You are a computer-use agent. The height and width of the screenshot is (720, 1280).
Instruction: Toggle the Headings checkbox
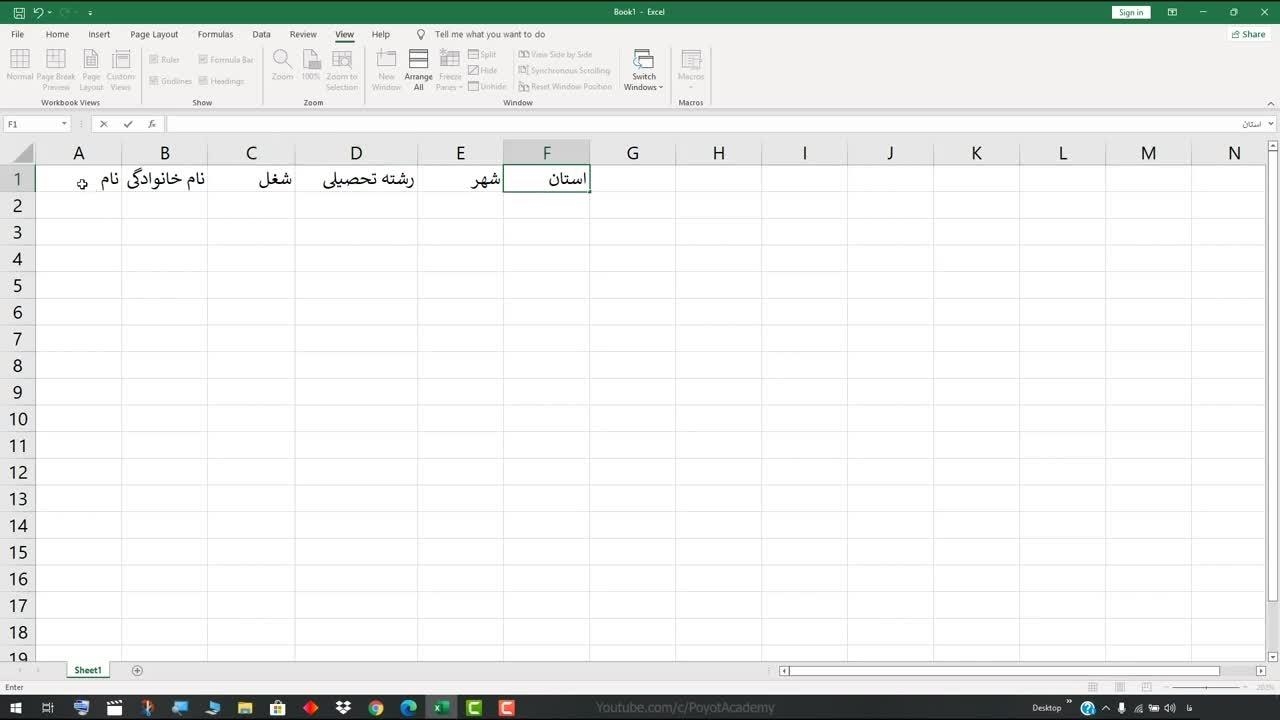[x=203, y=81]
